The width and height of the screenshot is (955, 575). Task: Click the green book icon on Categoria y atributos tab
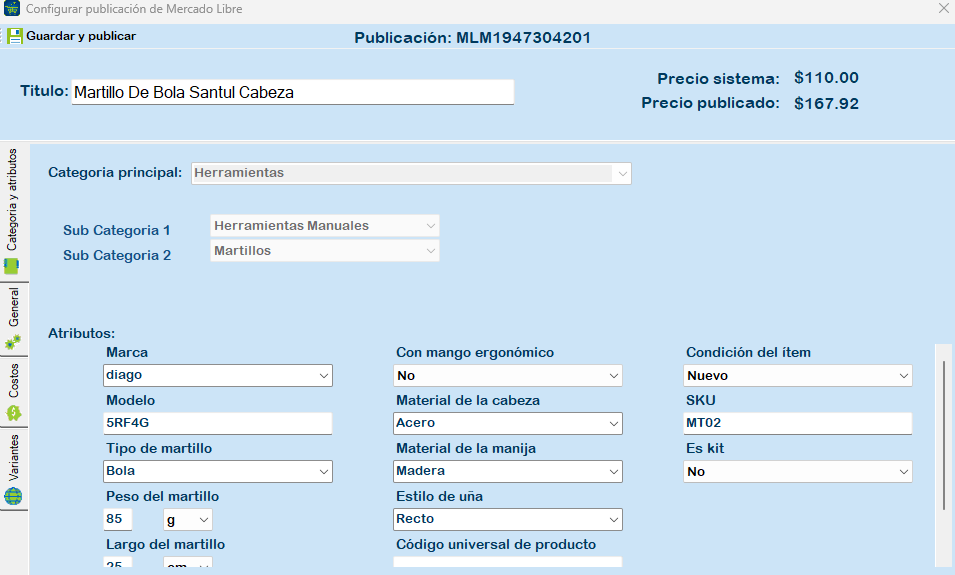(12, 266)
